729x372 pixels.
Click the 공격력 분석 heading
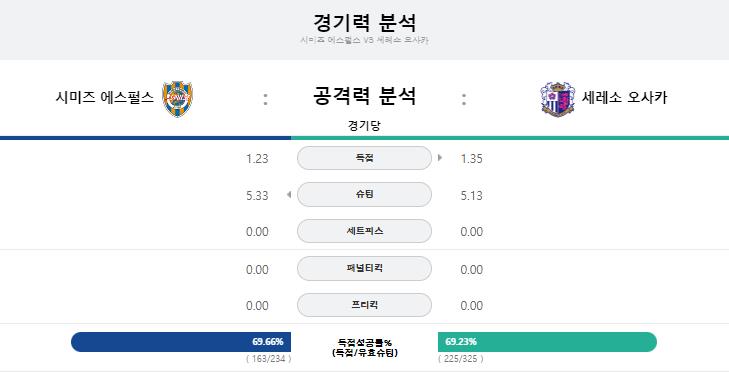pos(364,95)
